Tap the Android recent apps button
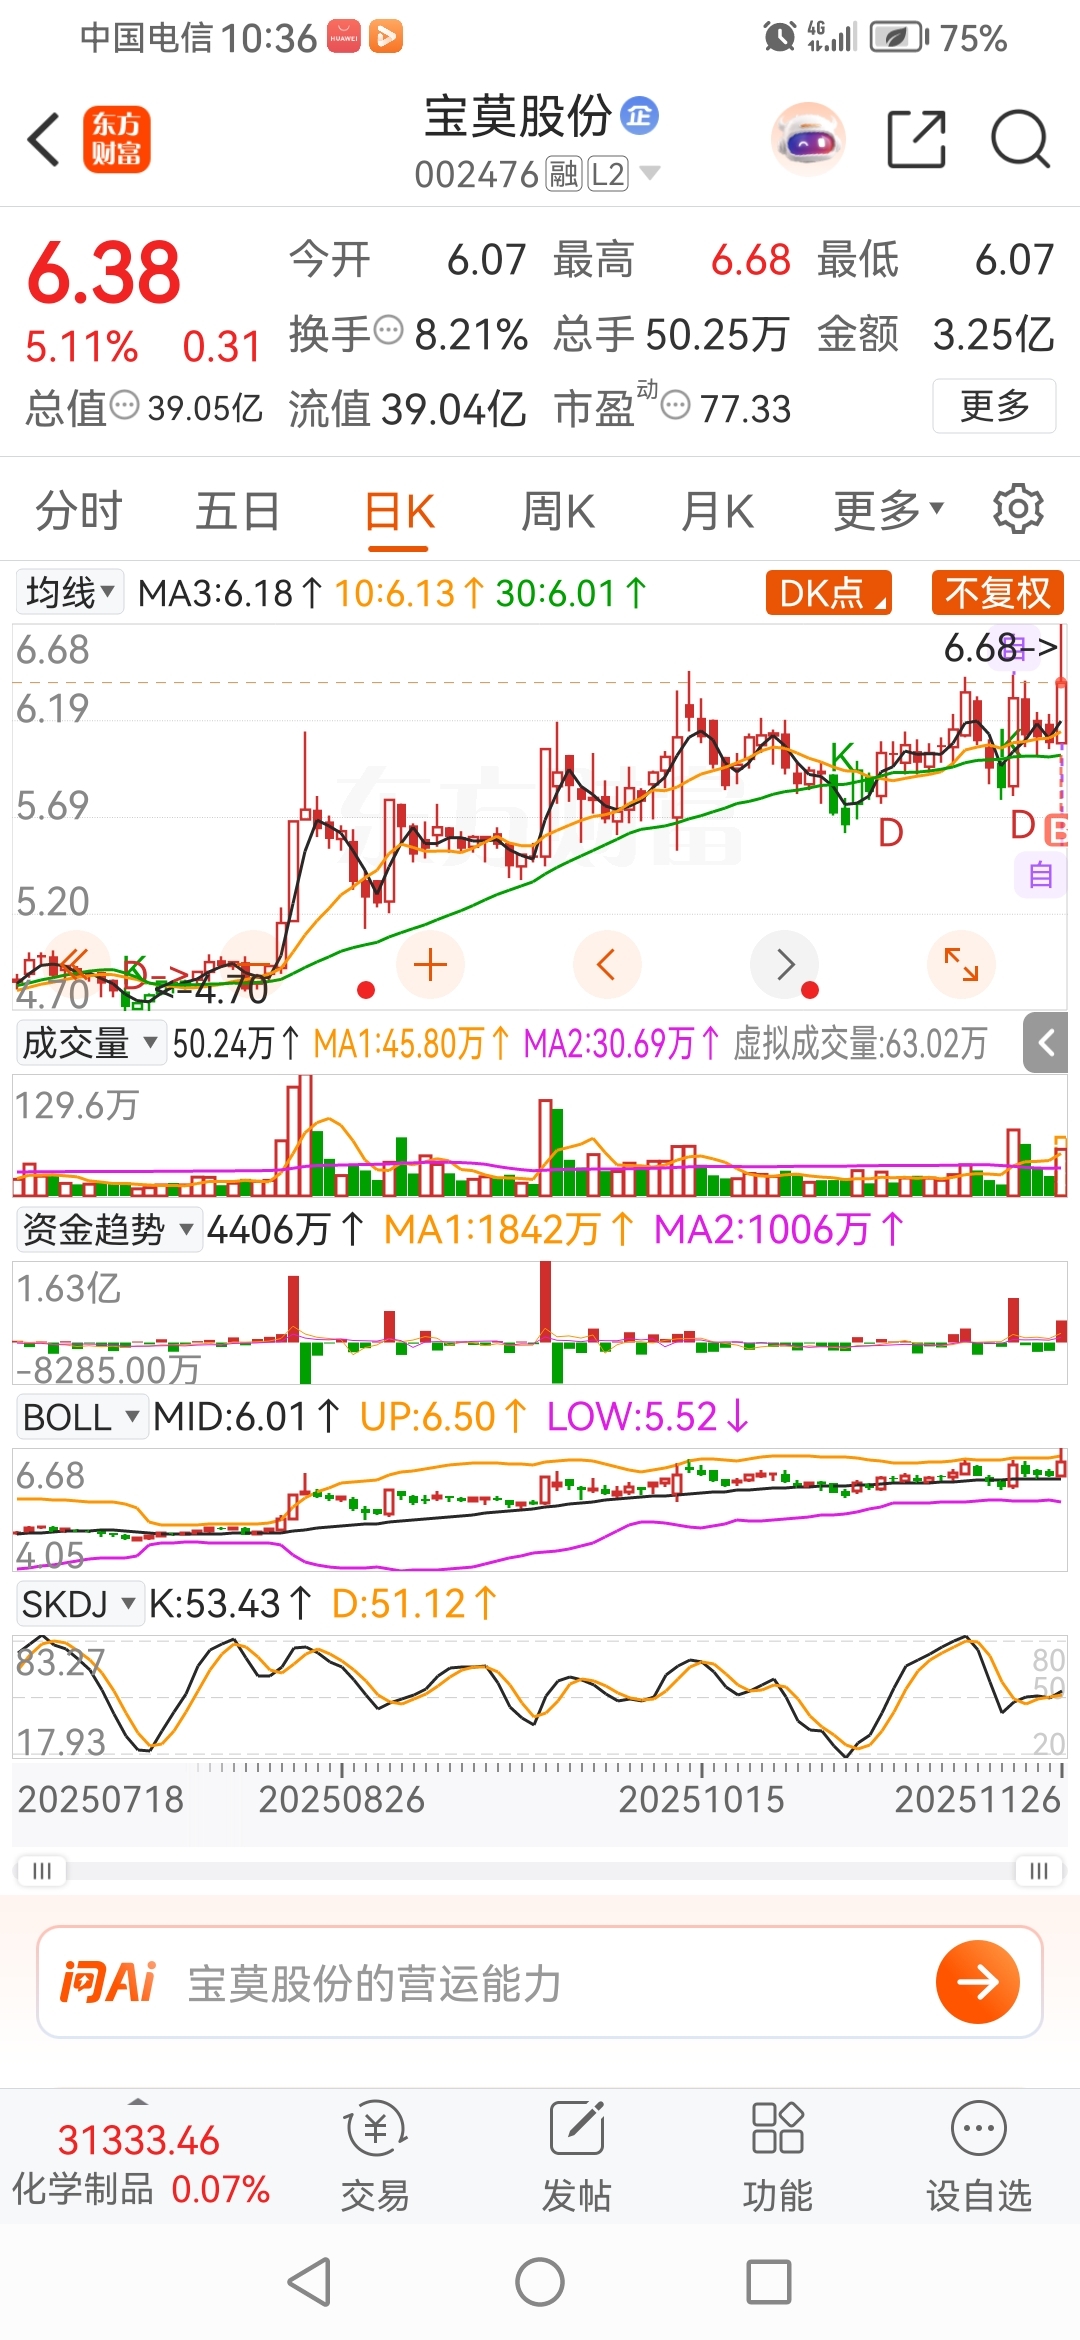The height and width of the screenshot is (2340, 1080). [769, 2282]
